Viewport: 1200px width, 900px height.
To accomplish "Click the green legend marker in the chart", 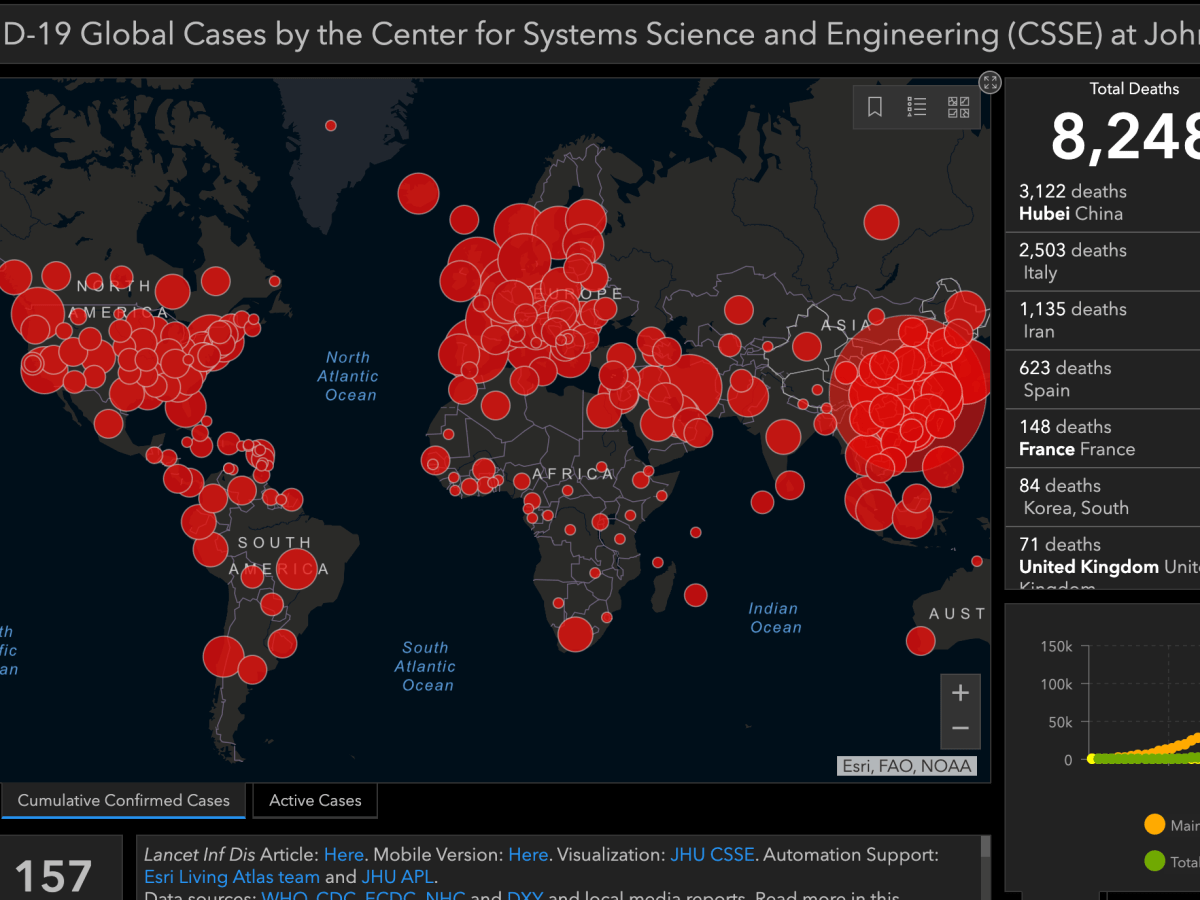I will click(1154, 861).
